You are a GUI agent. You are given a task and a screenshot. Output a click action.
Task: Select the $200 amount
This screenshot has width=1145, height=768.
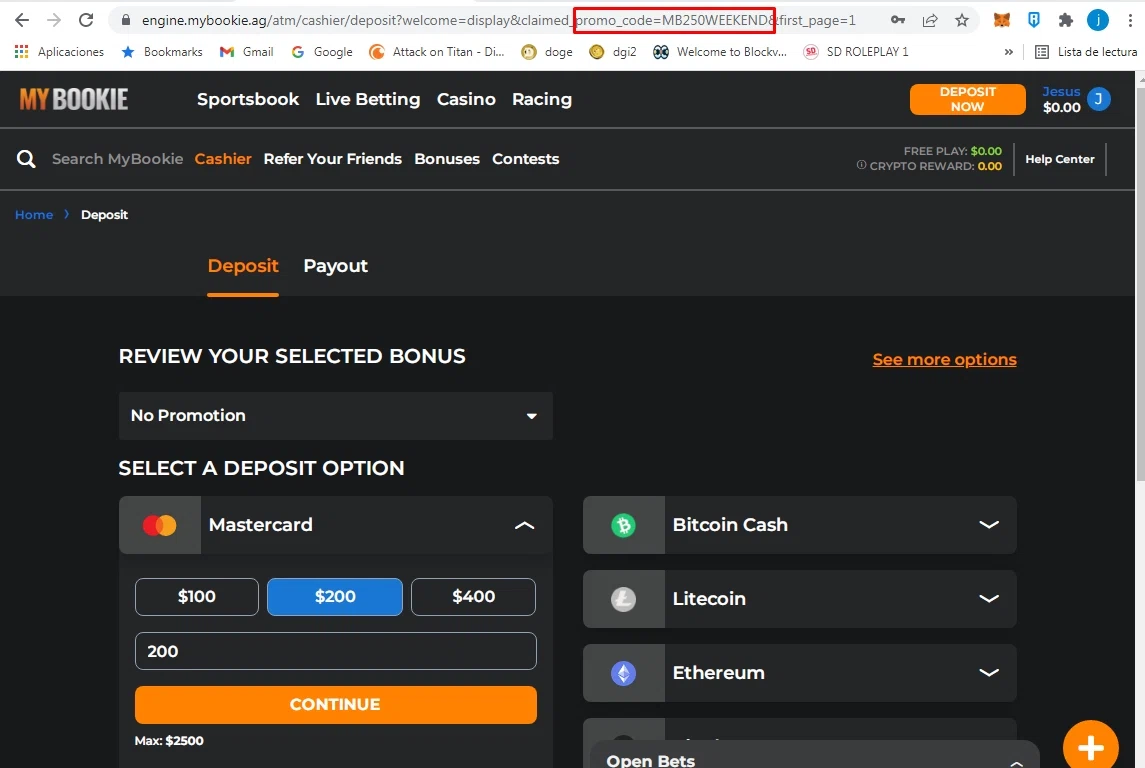[x=335, y=596]
